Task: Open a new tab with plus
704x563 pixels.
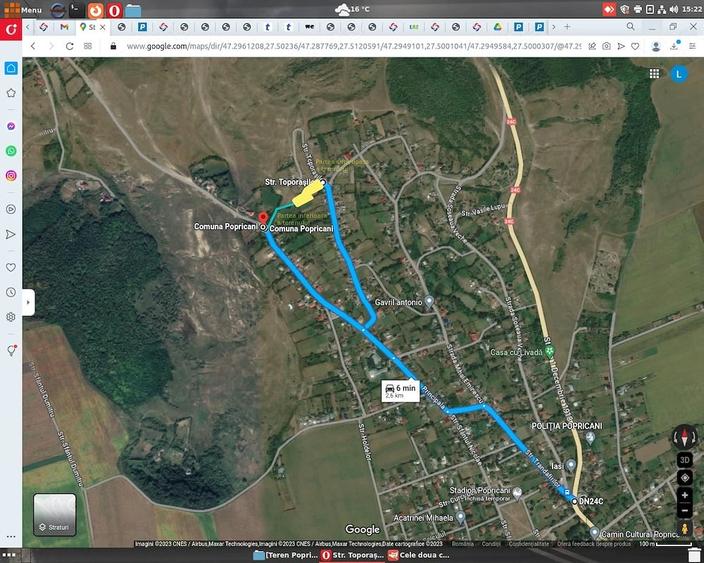Action: (567, 27)
